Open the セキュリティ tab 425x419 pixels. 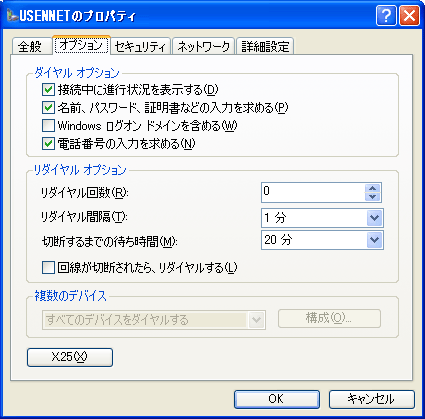coord(140,46)
